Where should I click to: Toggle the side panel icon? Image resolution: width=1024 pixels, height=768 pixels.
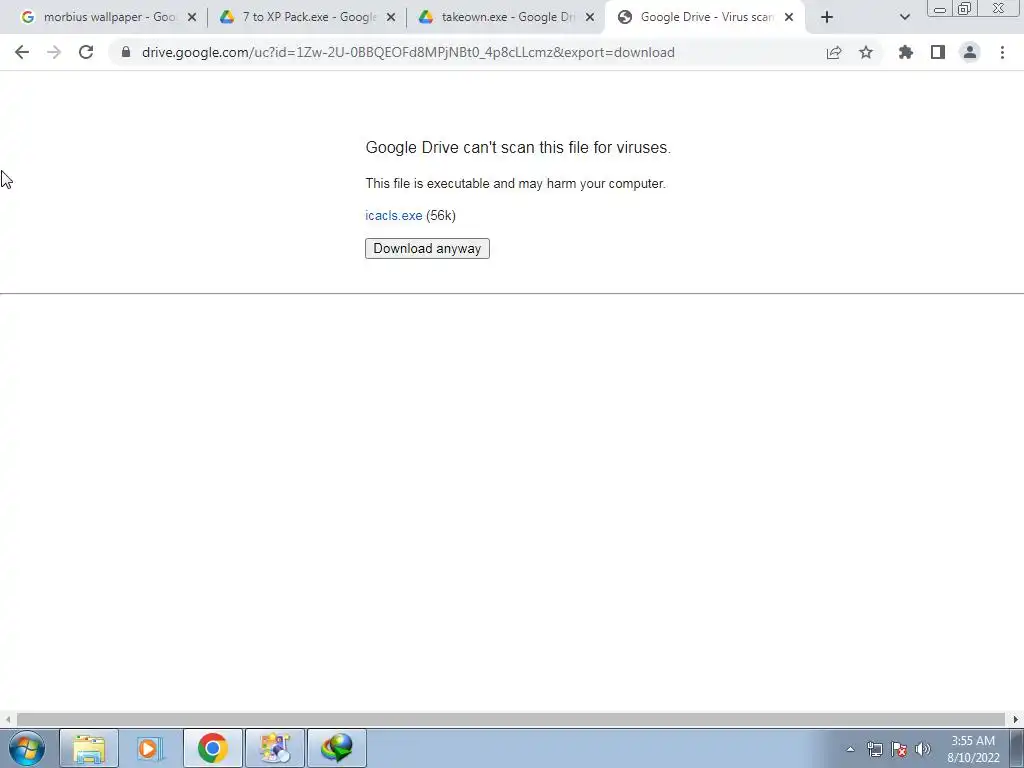pos(938,52)
